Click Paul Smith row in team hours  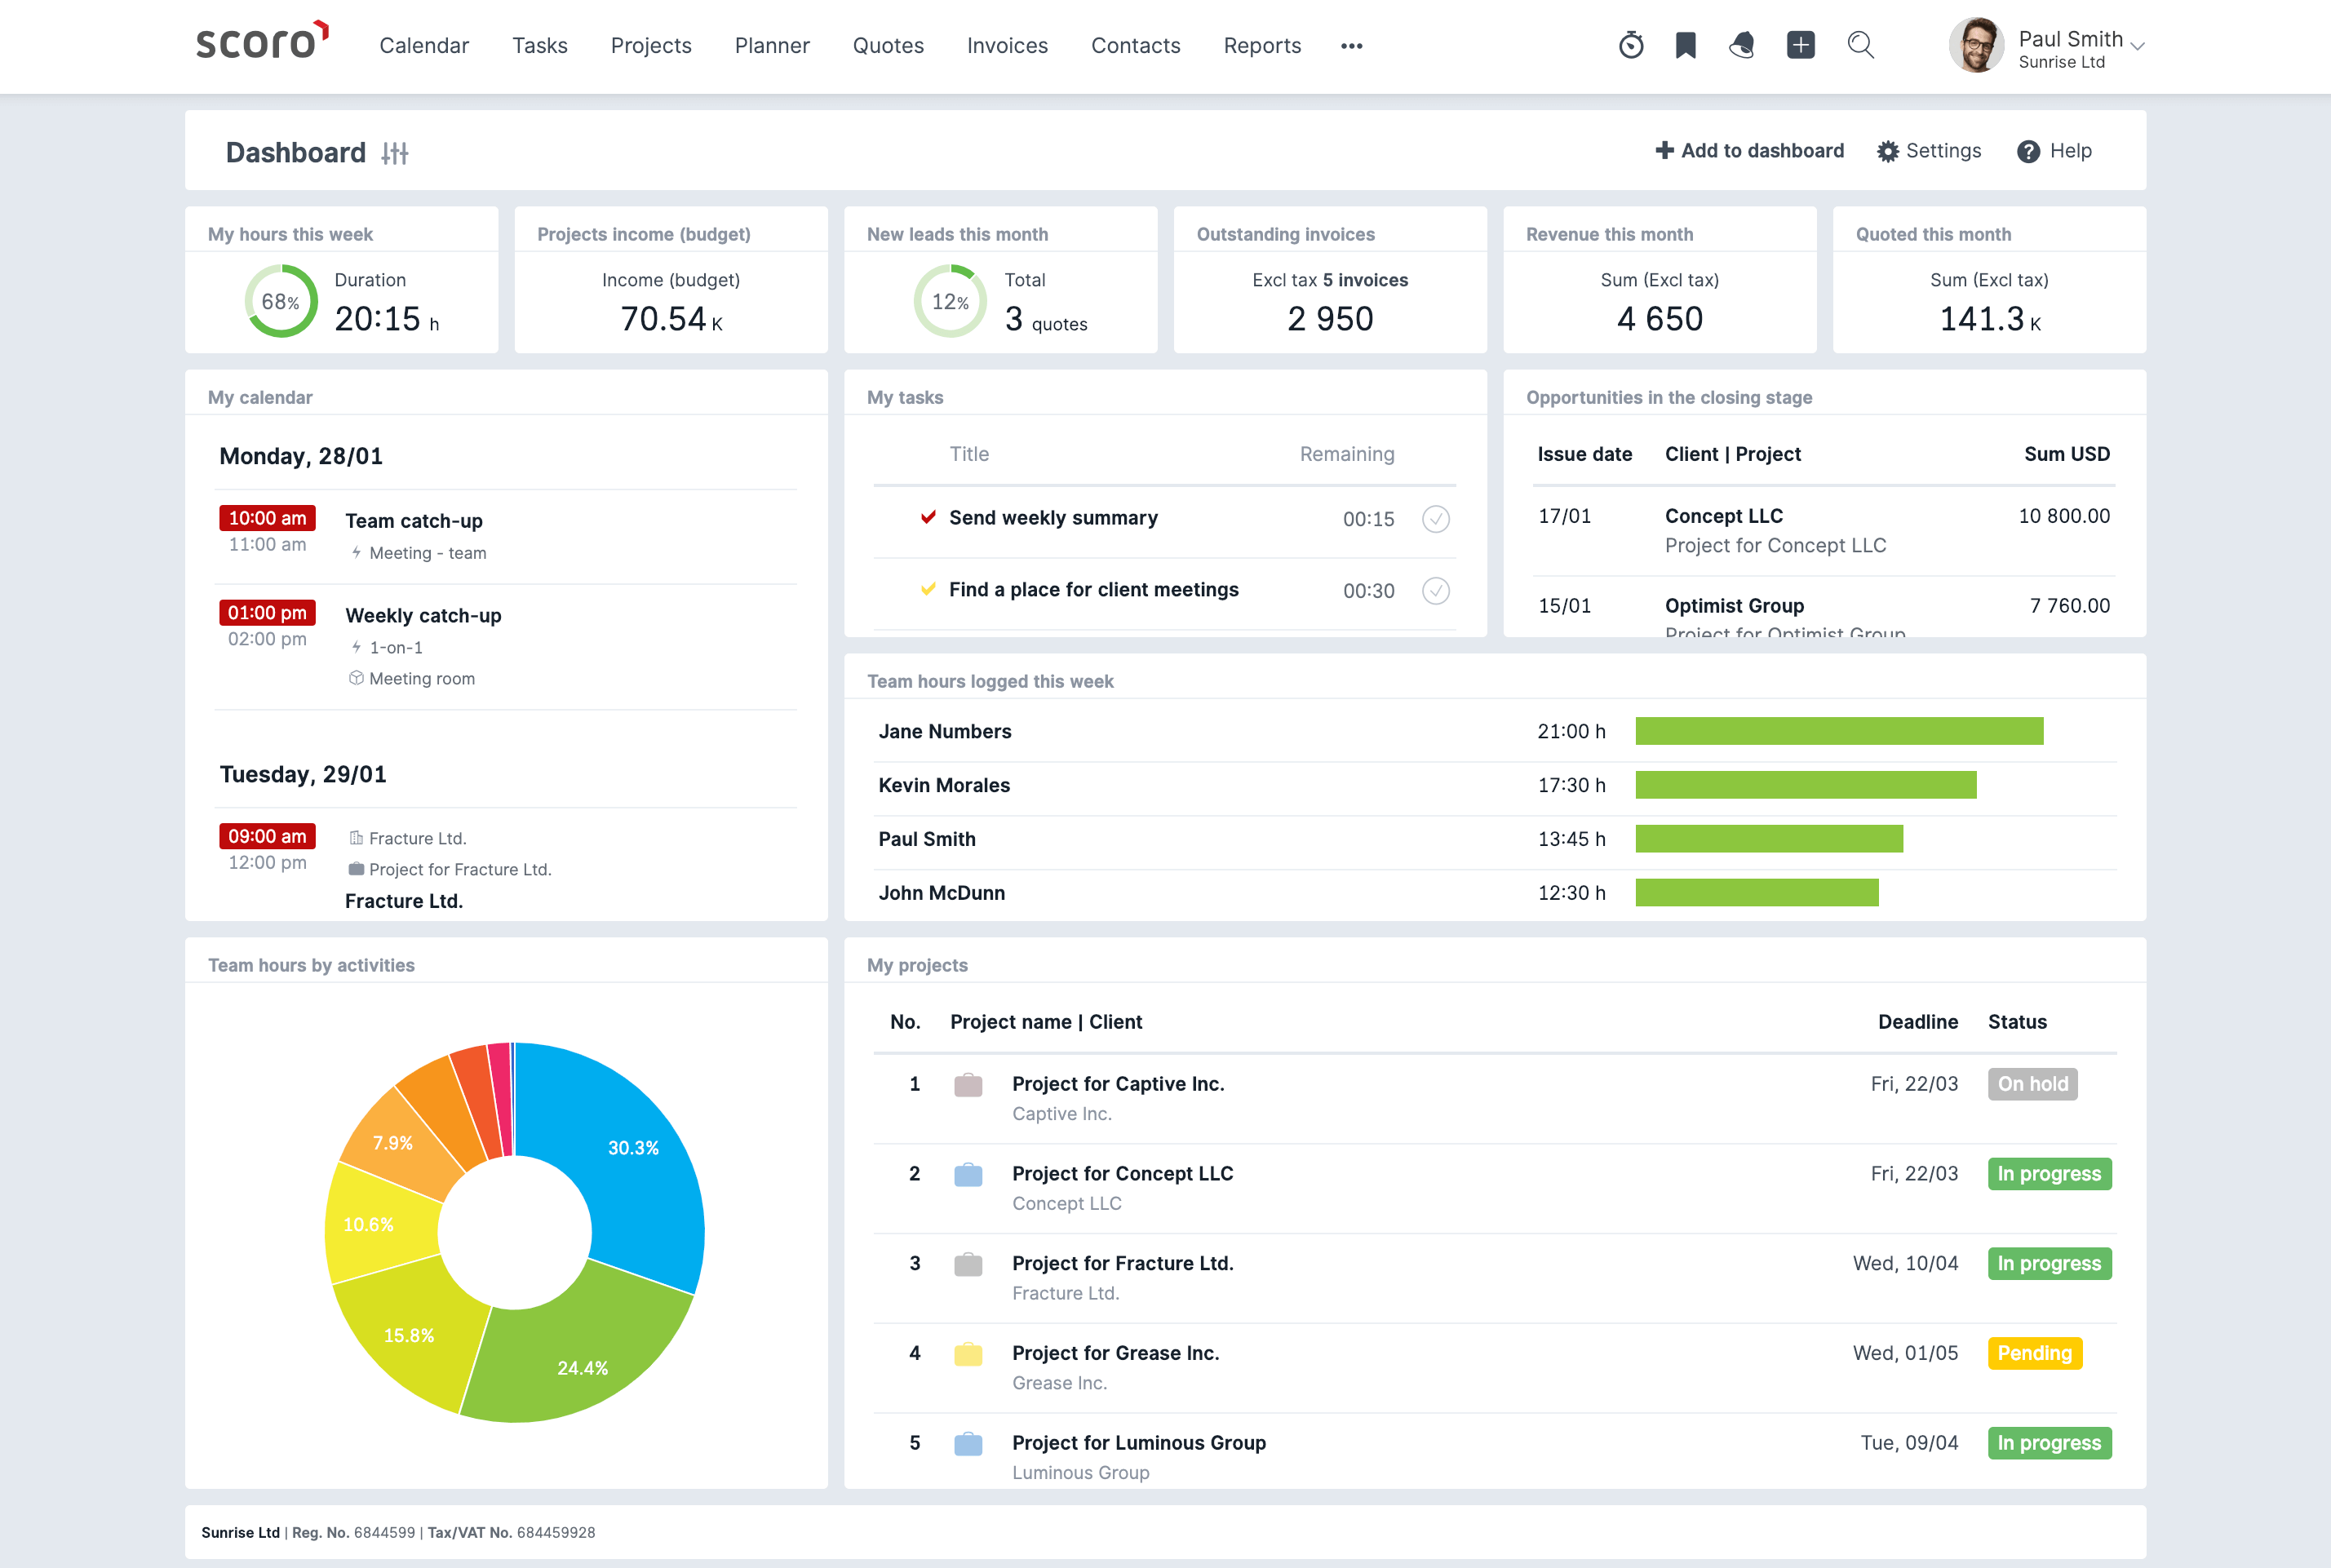(1495, 839)
